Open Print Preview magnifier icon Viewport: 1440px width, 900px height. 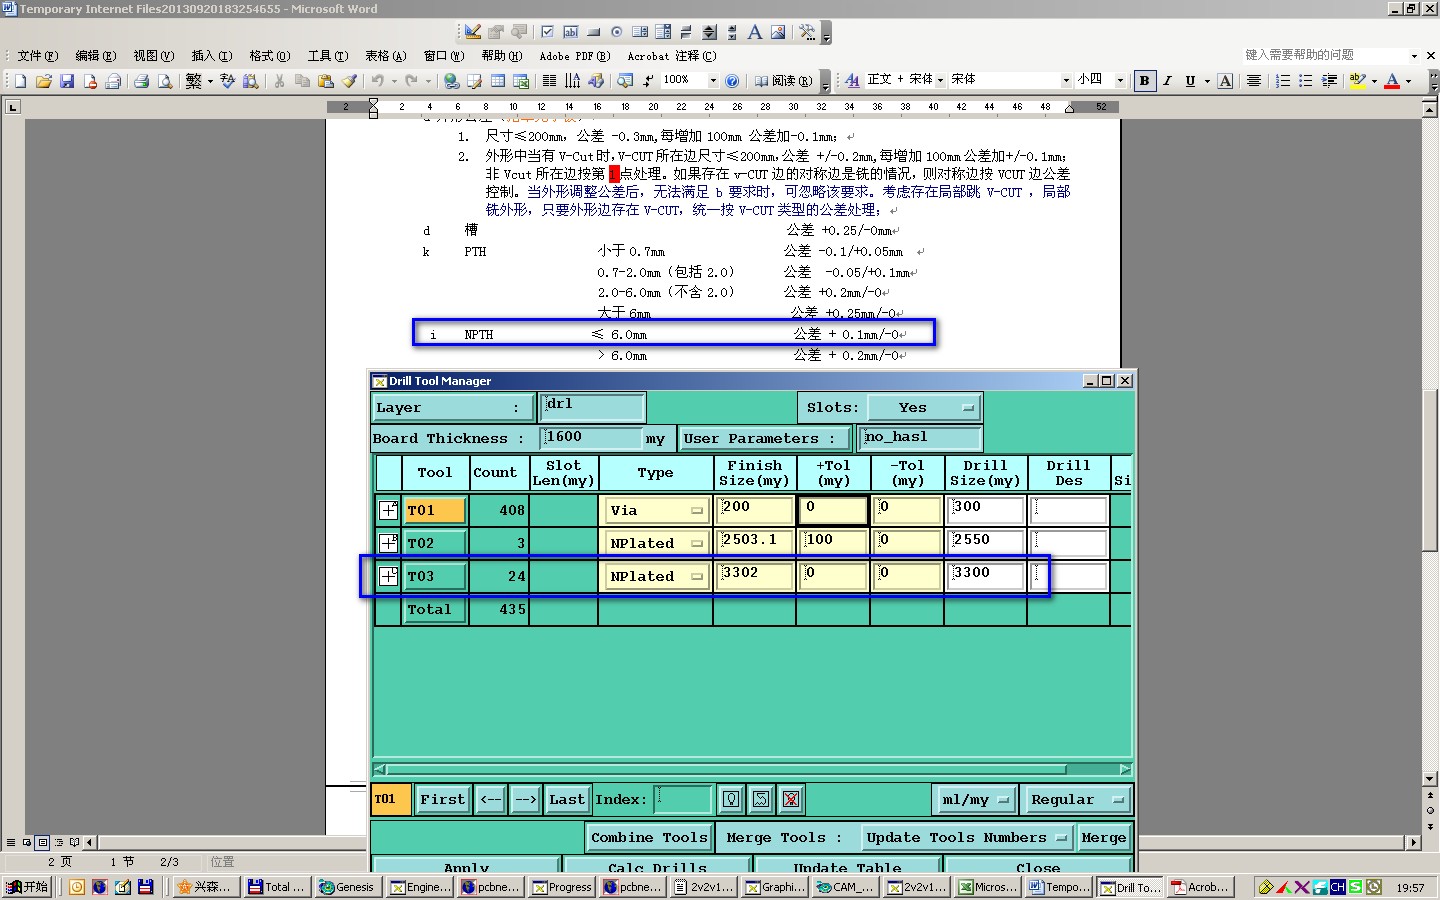coord(165,81)
